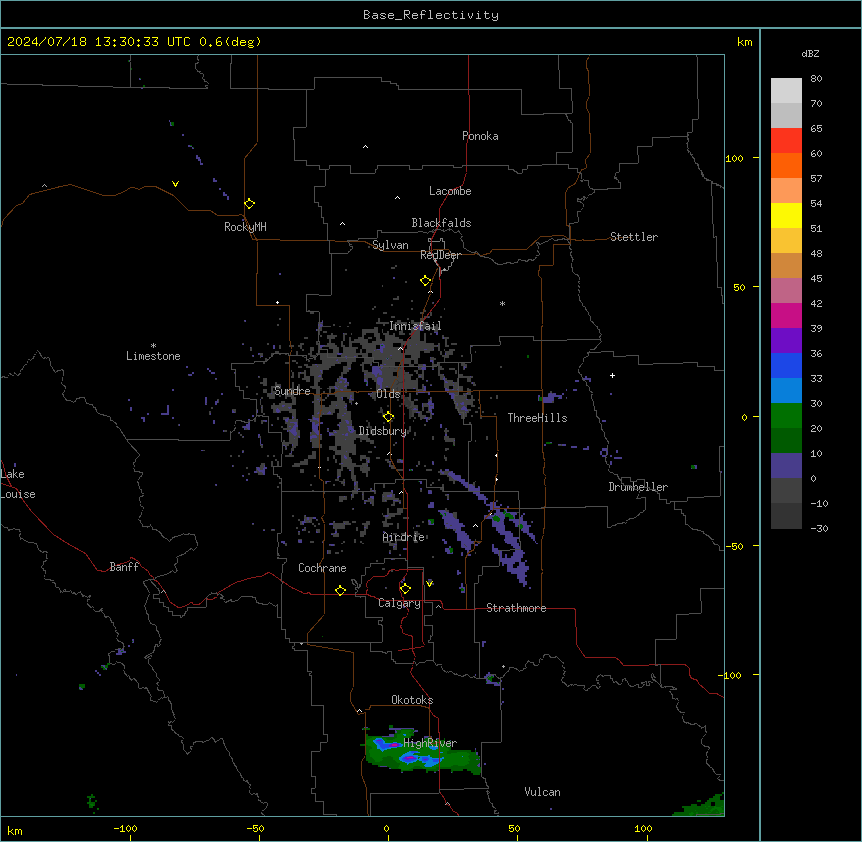Click the -50 tick label on the vertical axis
The image size is (862, 842).
[734, 546]
